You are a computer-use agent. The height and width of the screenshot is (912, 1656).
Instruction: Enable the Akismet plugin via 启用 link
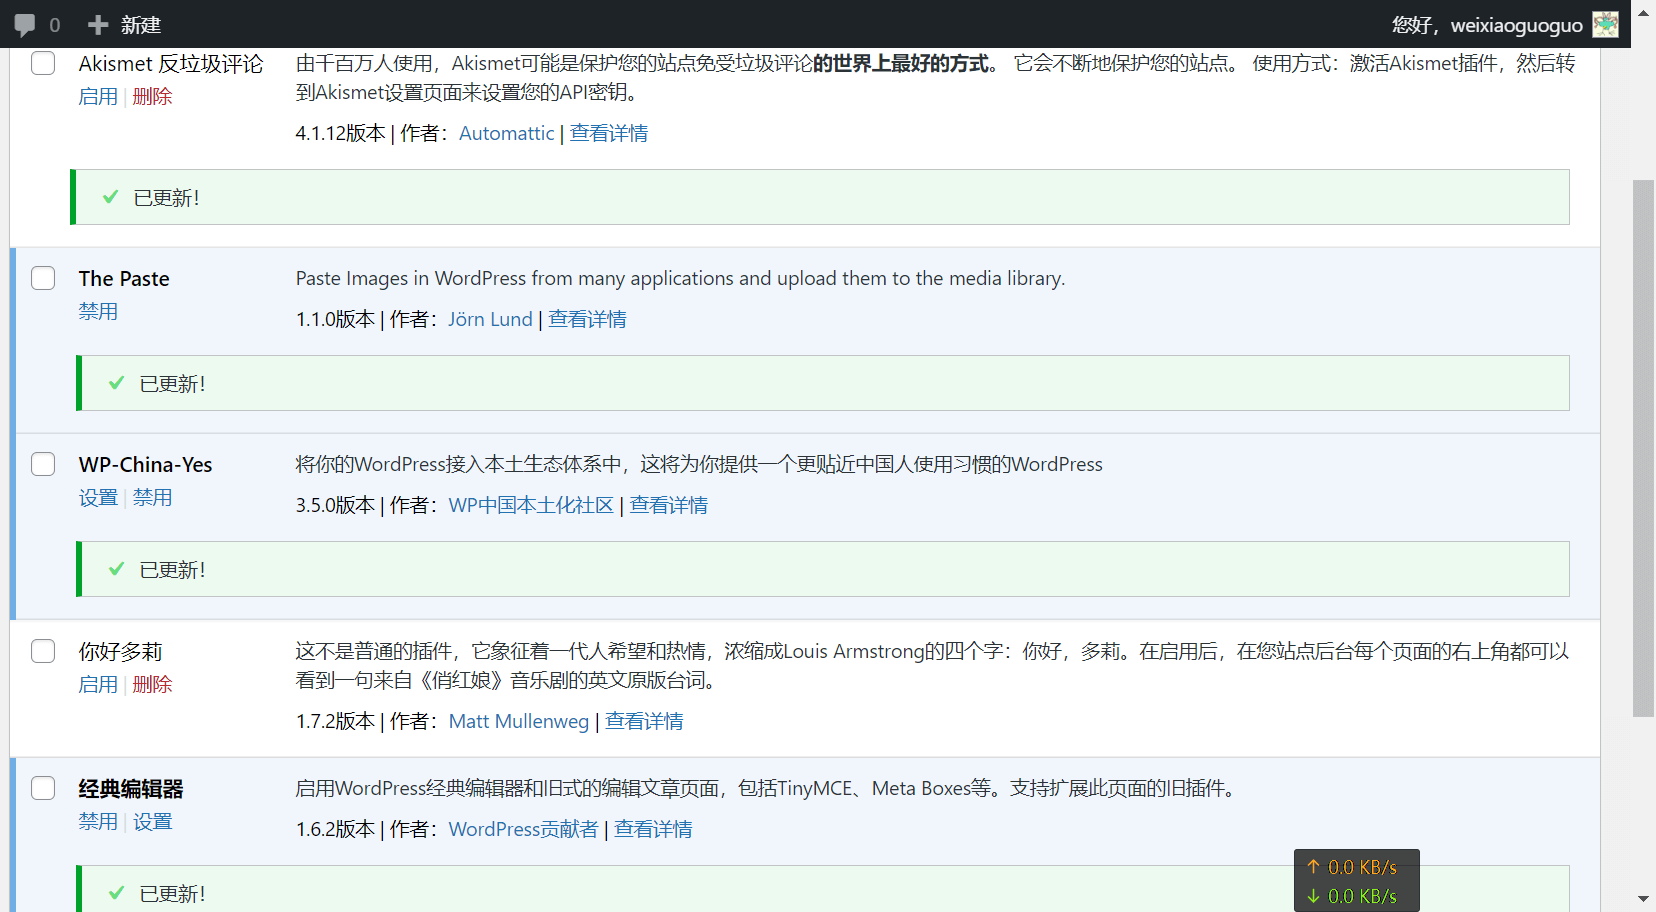97,96
